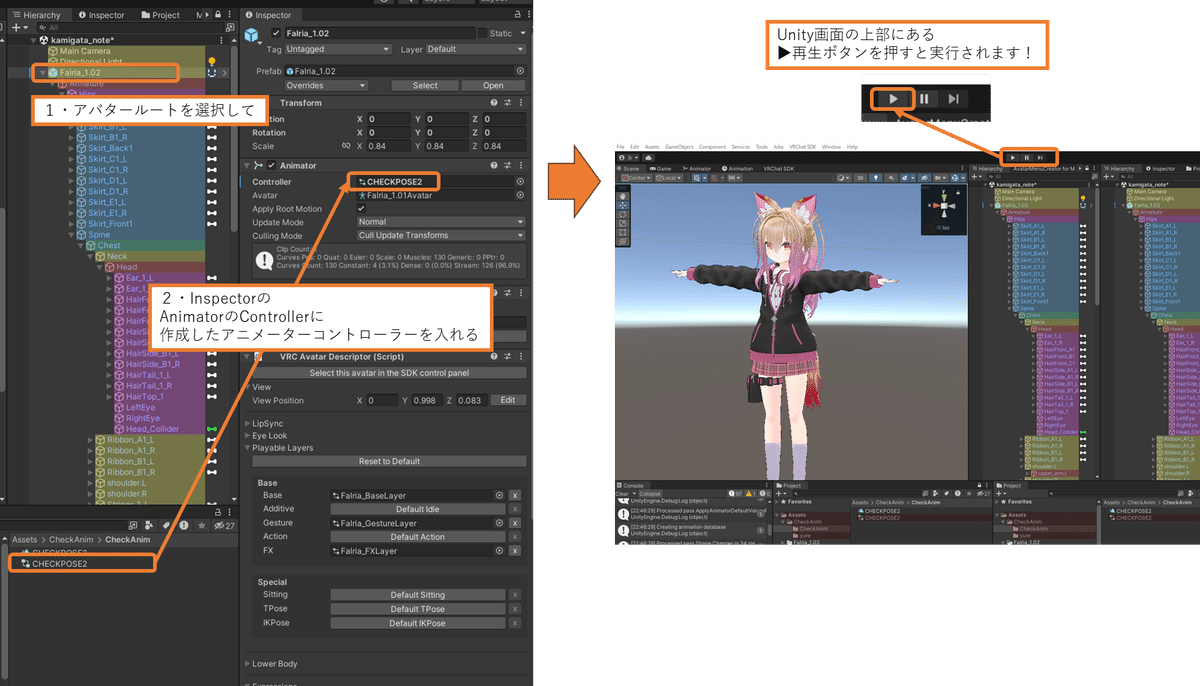Open the Update Mode dropdown showing Normal
1200x686 pixels.
(441, 222)
